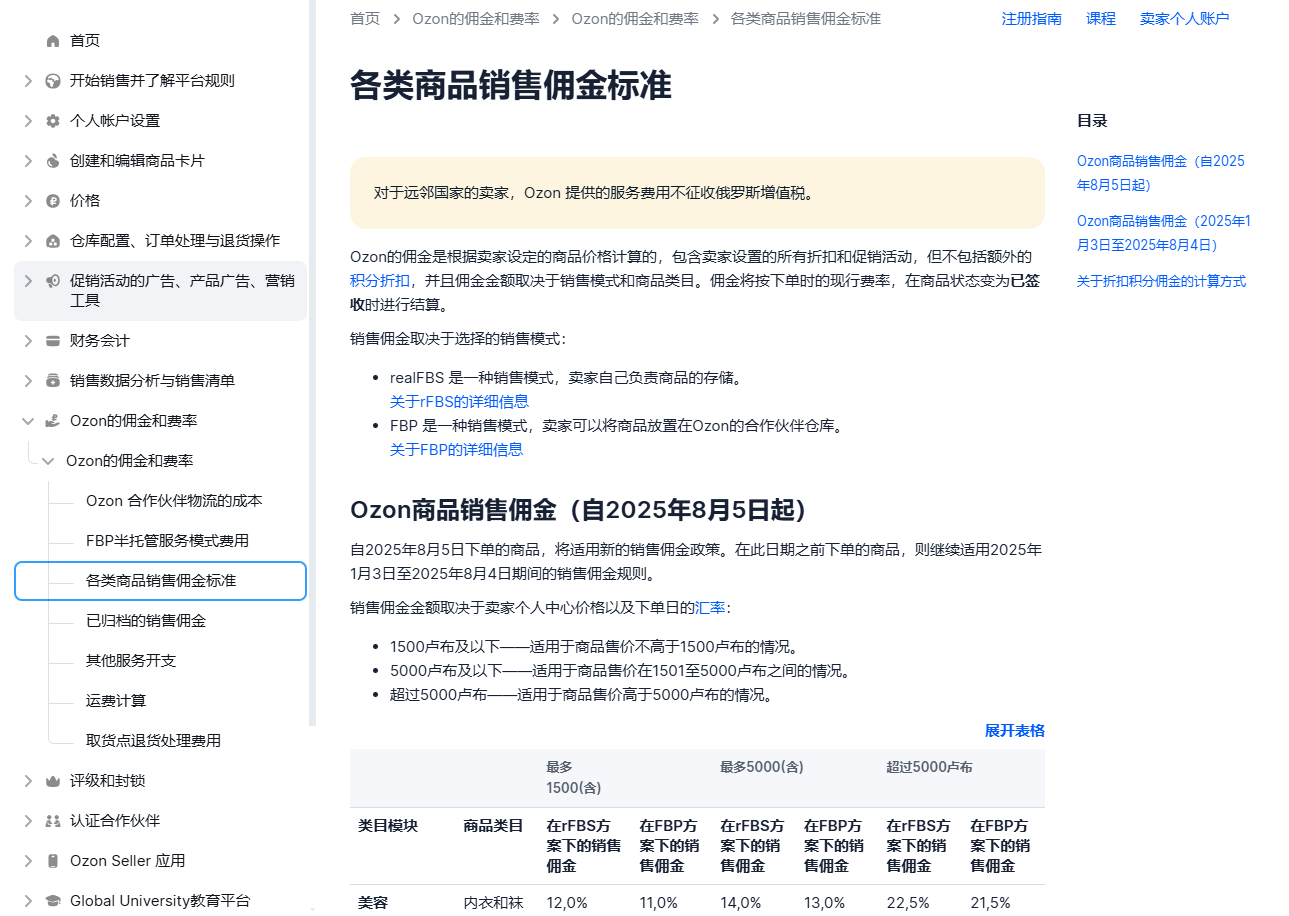Click the graduation cap icon for Global University
Screen dimensions: 1289x916
[53, 901]
